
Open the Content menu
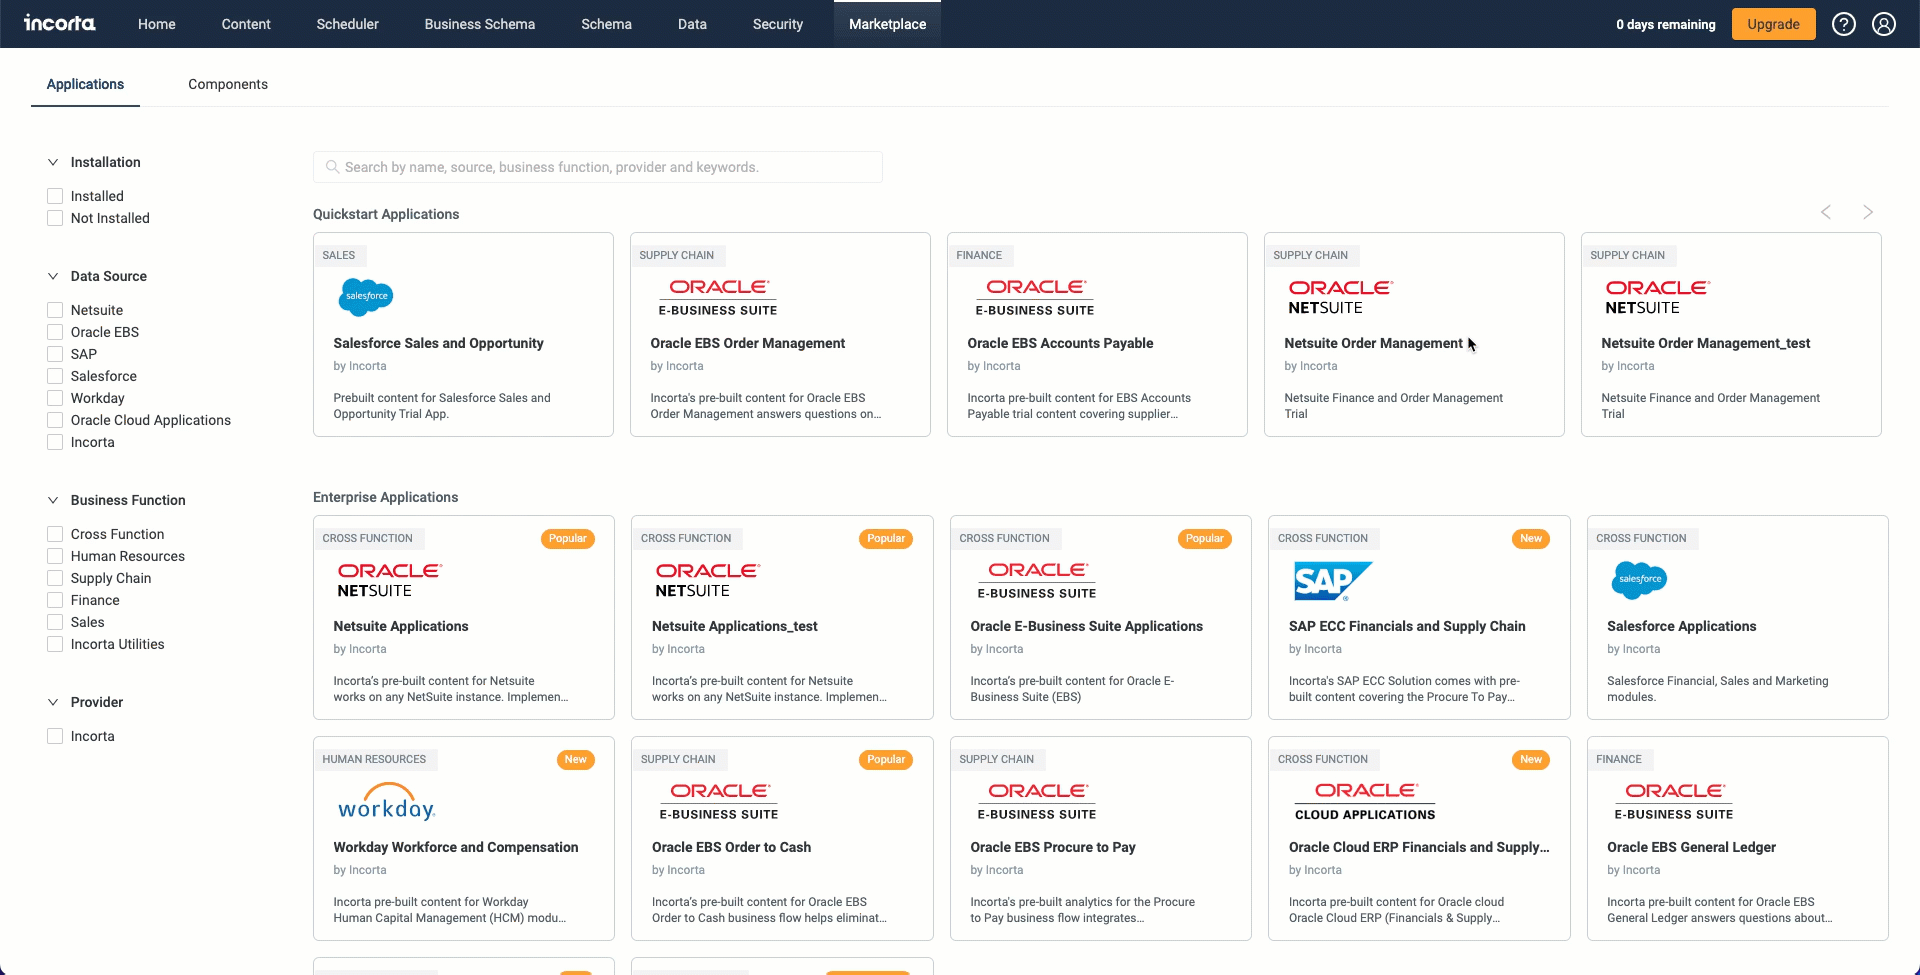[246, 24]
